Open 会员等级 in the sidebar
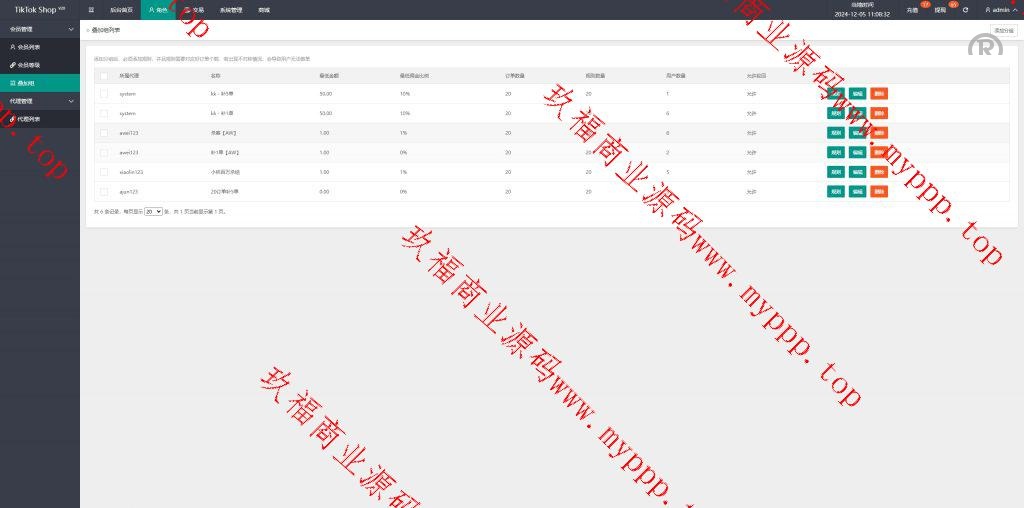This screenshot has width=1024, height=508. [29, 65]
